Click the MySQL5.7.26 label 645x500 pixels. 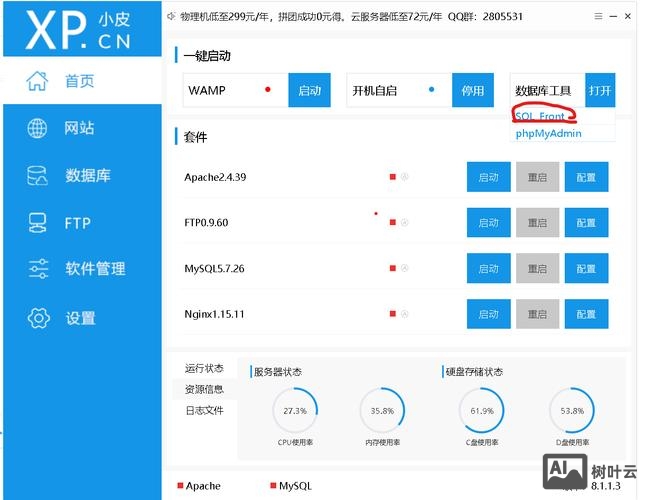pos(214,268)
